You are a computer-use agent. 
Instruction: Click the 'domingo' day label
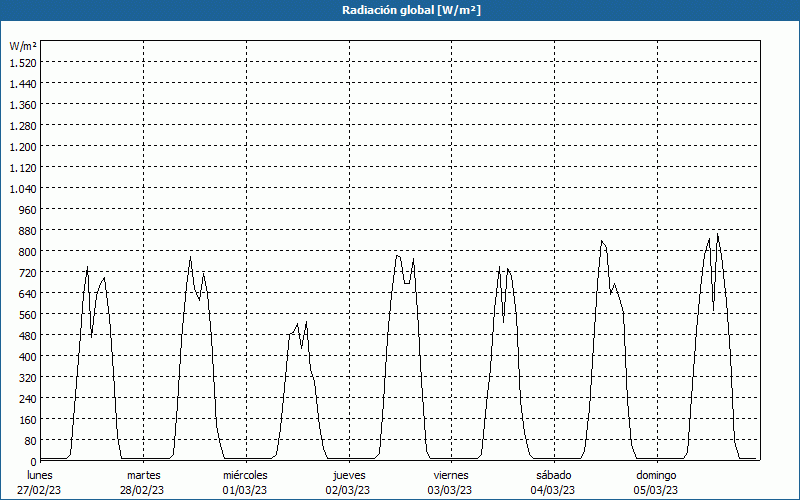(656, 475)
